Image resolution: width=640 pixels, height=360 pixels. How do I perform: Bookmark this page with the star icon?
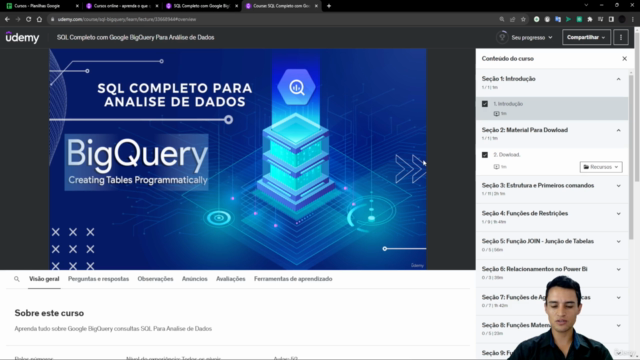(523, 19)
